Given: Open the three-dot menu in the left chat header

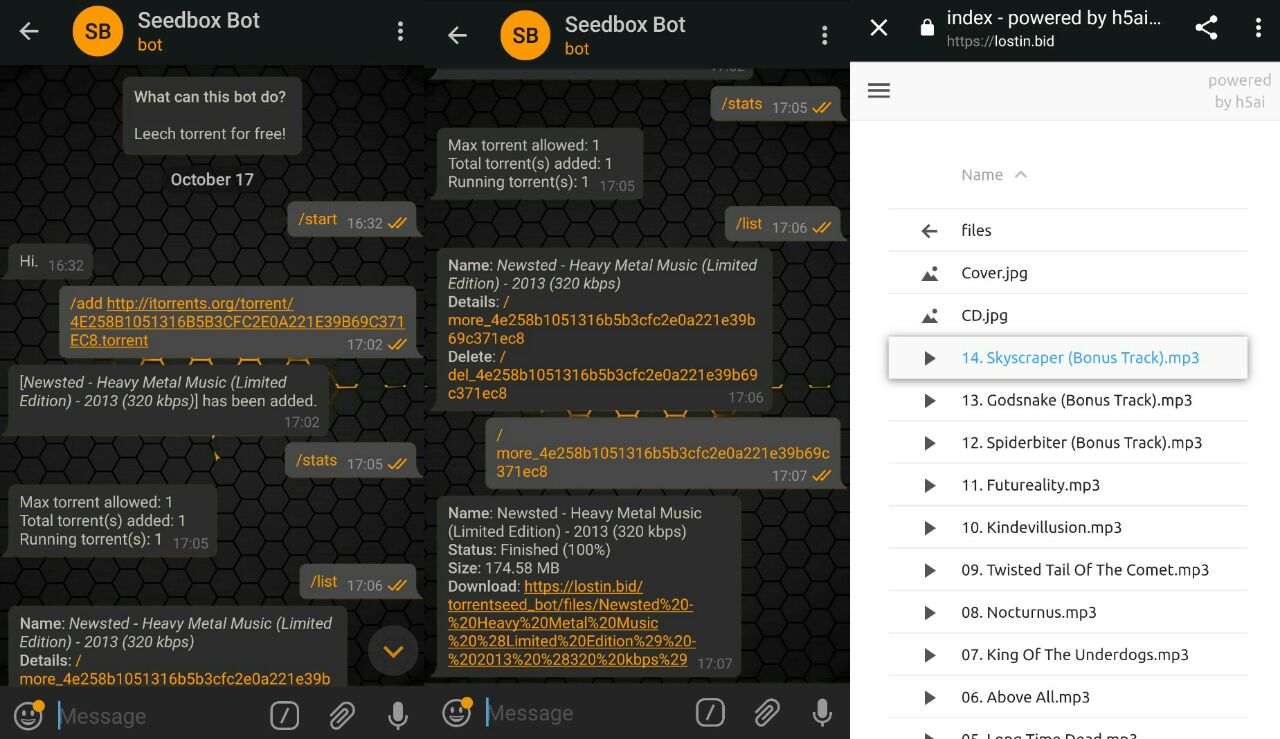Looking at the screenshot, I should [400, 31].
